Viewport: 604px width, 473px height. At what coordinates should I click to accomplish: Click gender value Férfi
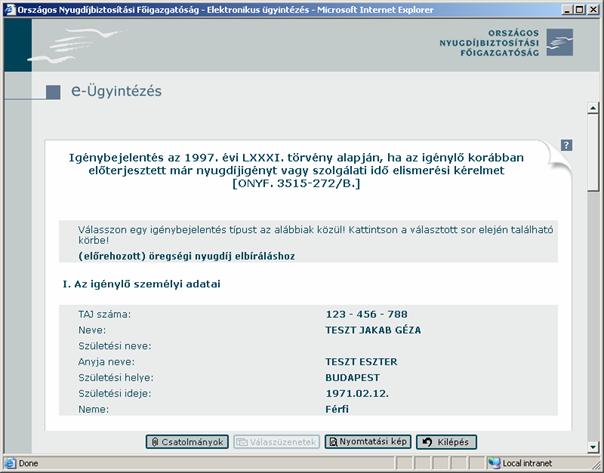[x=337, y=409]
